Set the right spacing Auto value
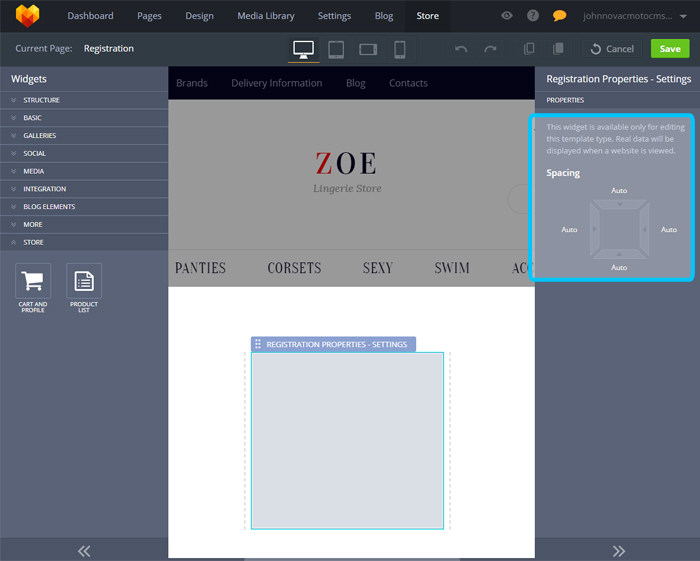The width and height of the screenshot is (700, 561). click(668, 229)
